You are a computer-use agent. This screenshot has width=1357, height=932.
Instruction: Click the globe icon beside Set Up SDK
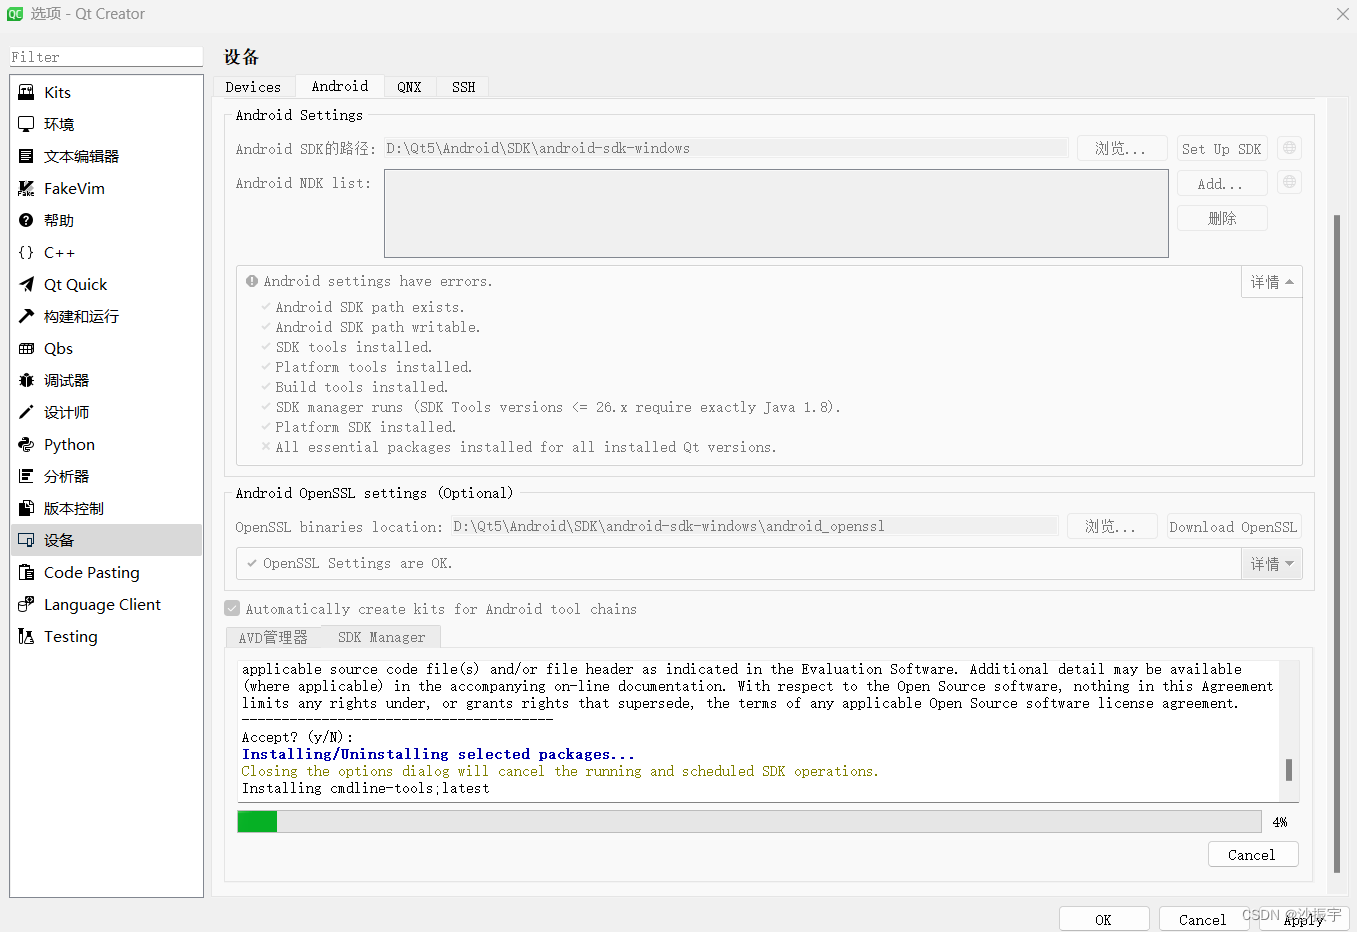pos(1289,148)
